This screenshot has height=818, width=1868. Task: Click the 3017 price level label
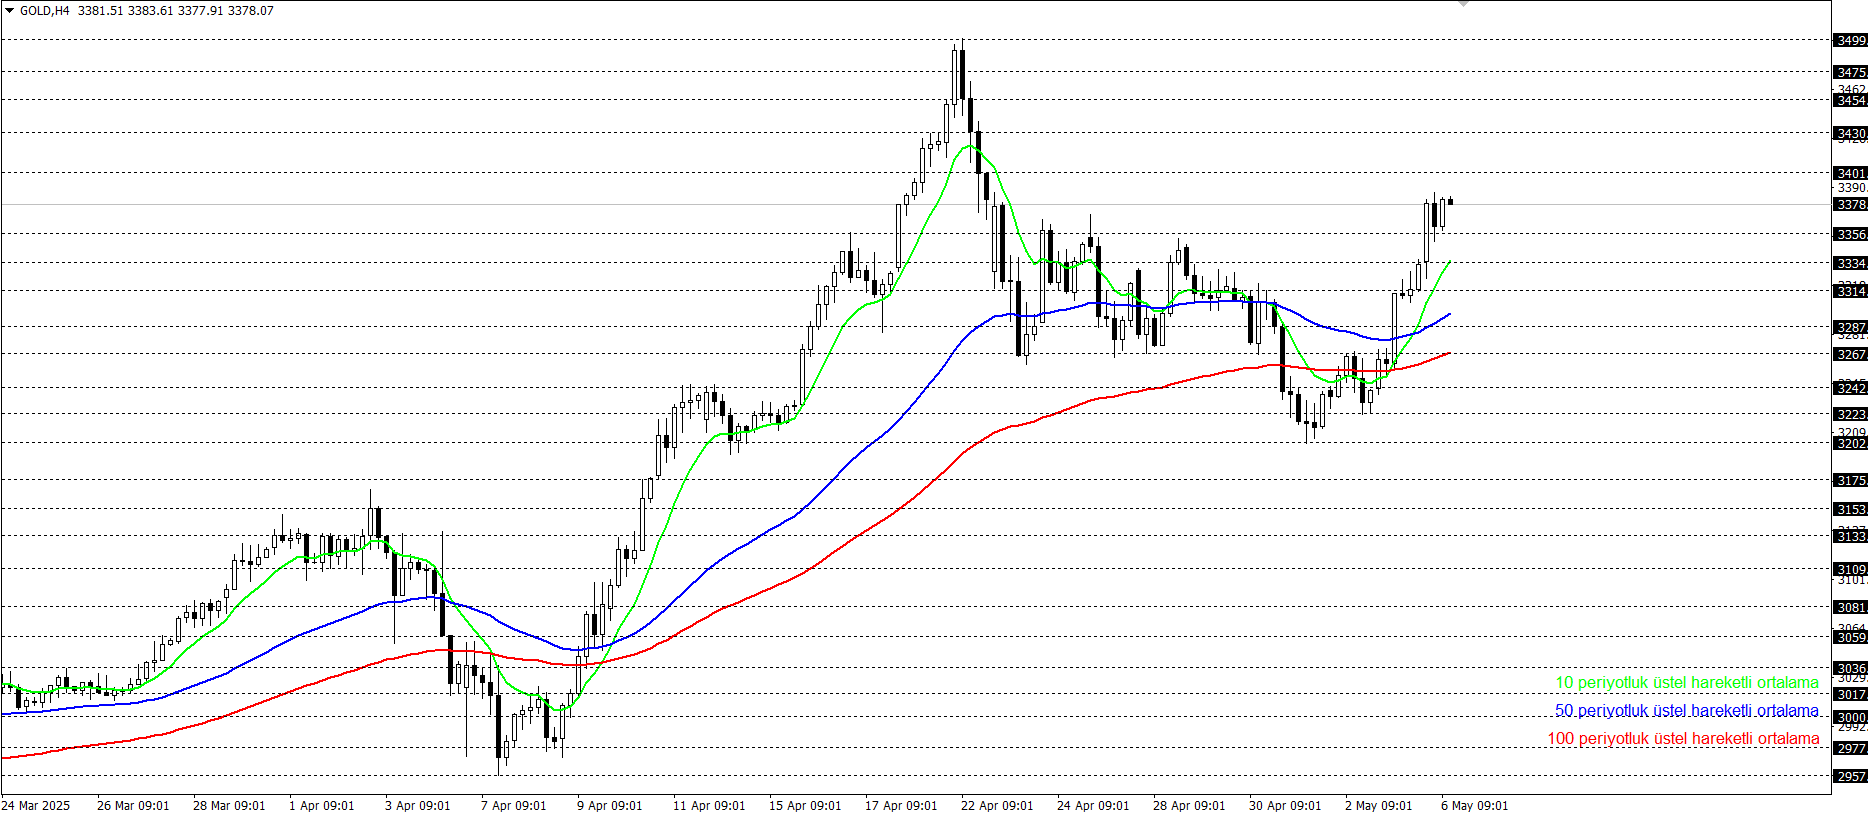pyautogui.click(x=1850, y=695)
